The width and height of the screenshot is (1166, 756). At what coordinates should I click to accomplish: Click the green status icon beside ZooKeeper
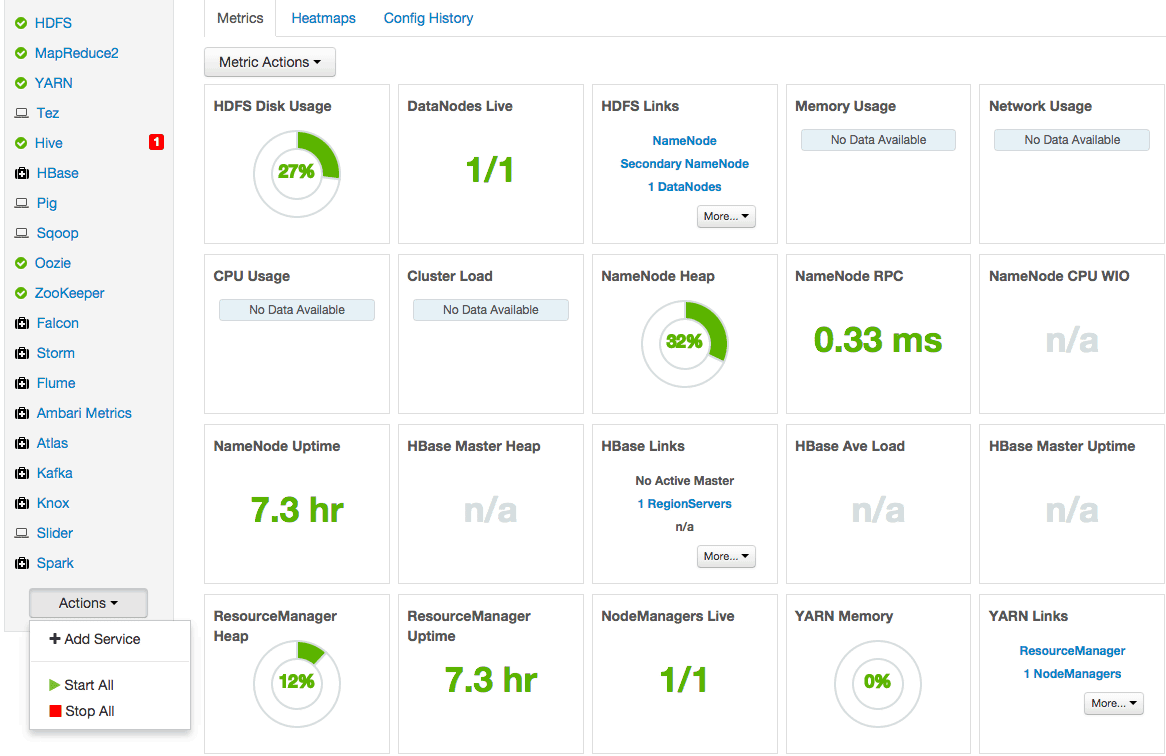[x=21, y=293]
